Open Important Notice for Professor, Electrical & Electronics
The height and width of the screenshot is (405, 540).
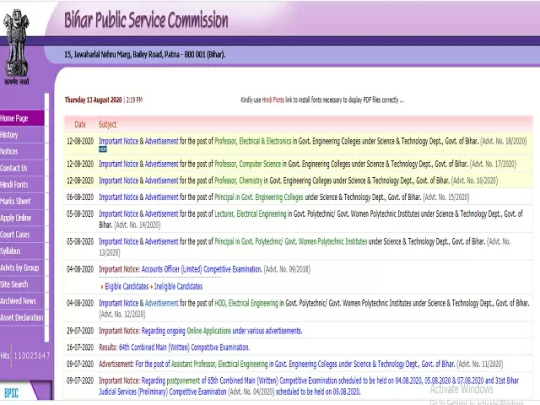[118, 141]
